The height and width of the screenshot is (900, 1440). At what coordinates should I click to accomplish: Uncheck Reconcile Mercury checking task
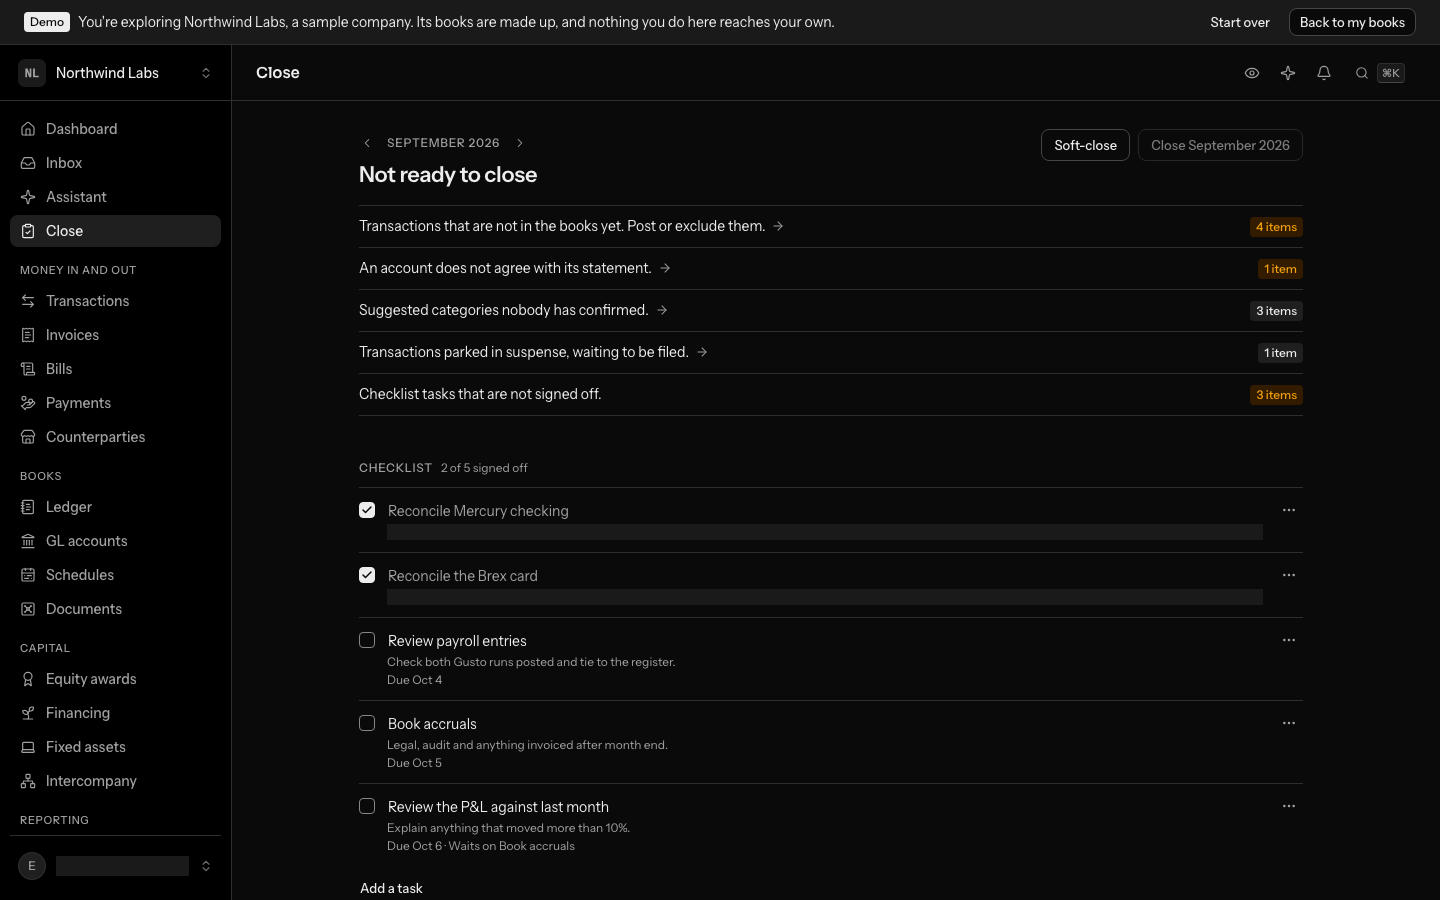click(x=367, y=510)
